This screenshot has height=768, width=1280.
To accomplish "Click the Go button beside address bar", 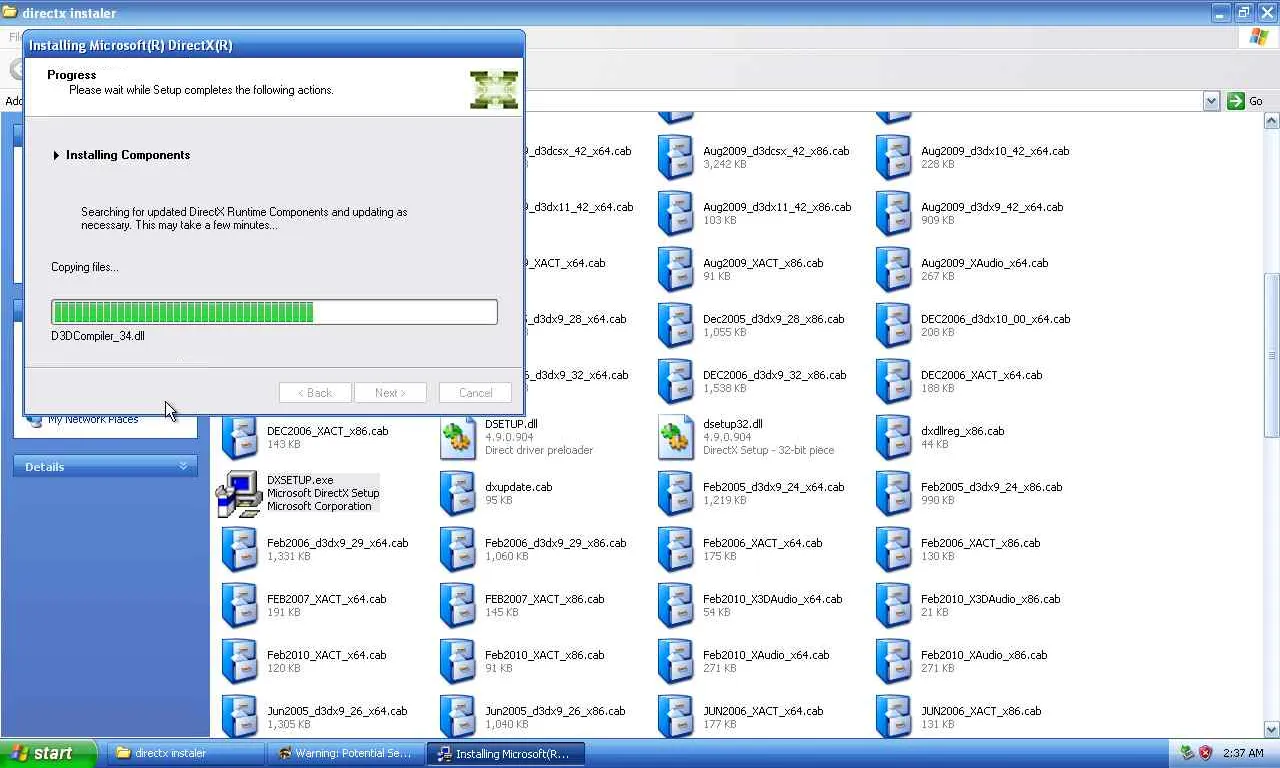I will pos(1246,101).
